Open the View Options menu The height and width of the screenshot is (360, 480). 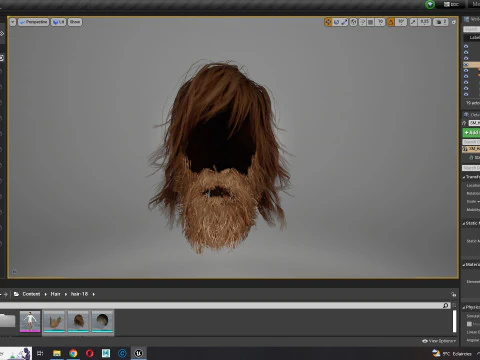click(439, 341)
